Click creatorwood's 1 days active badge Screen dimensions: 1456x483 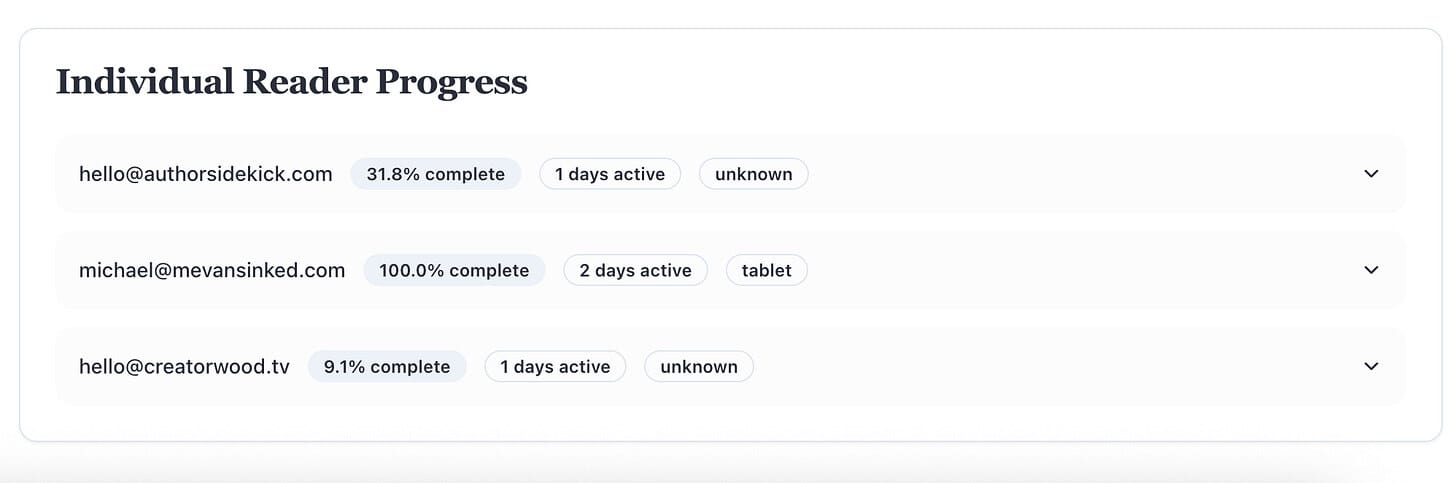tap(555, 366)
